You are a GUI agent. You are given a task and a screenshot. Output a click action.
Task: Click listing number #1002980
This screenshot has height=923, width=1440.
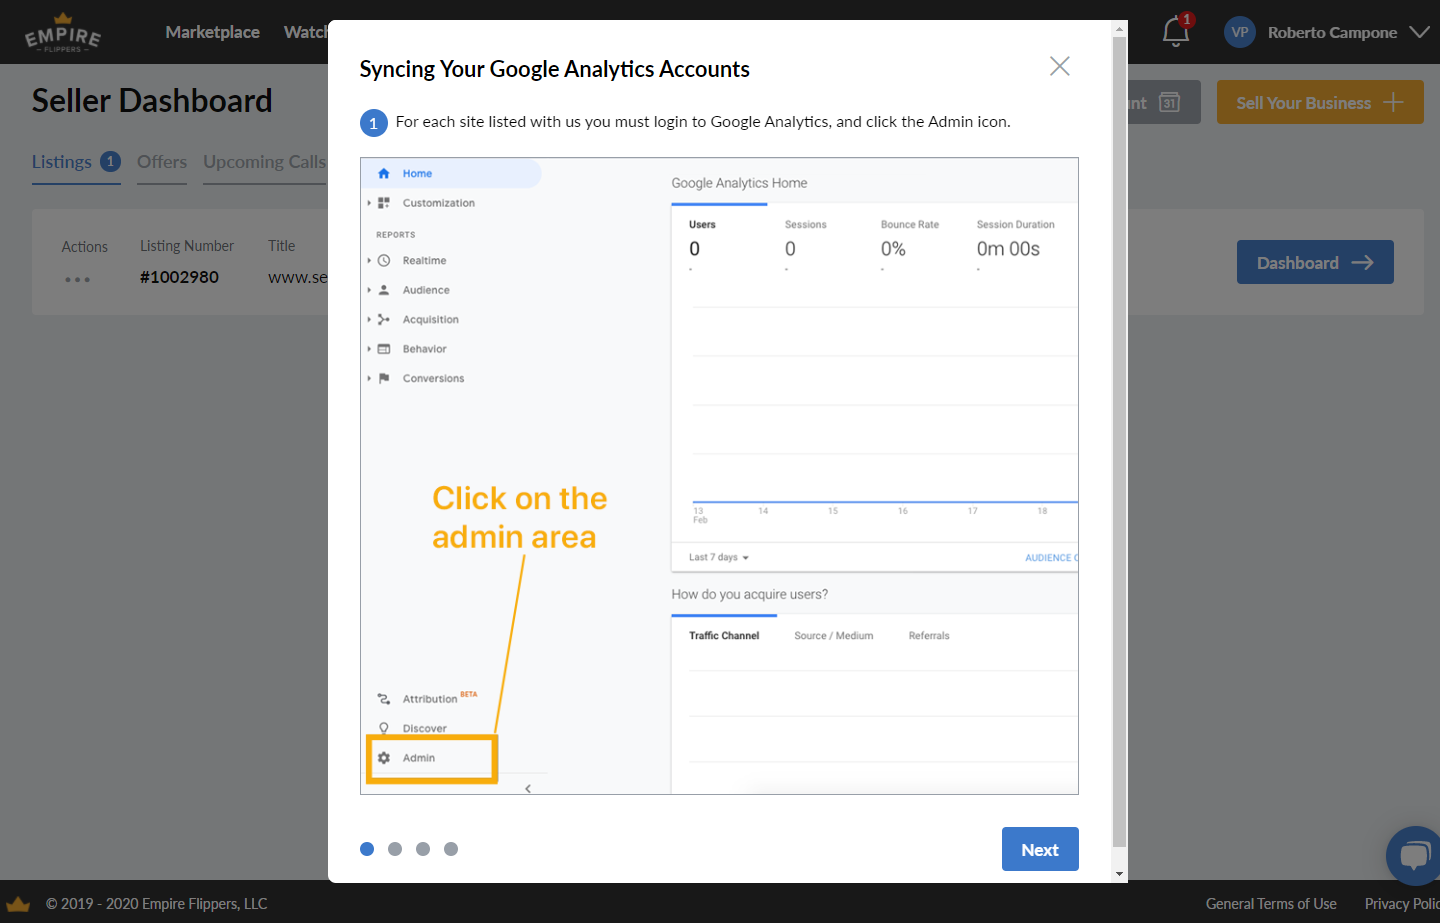point(179,277)
